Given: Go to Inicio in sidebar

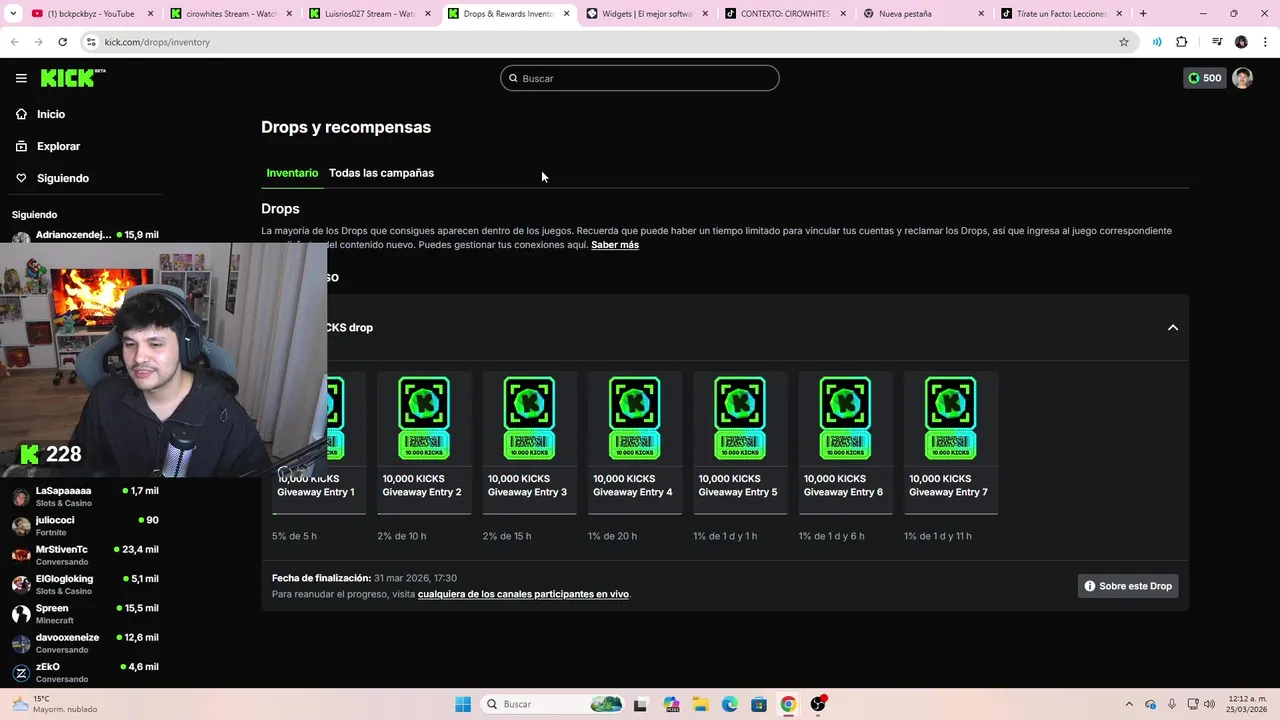Looking at the screenshot, I should pos(51,114).
